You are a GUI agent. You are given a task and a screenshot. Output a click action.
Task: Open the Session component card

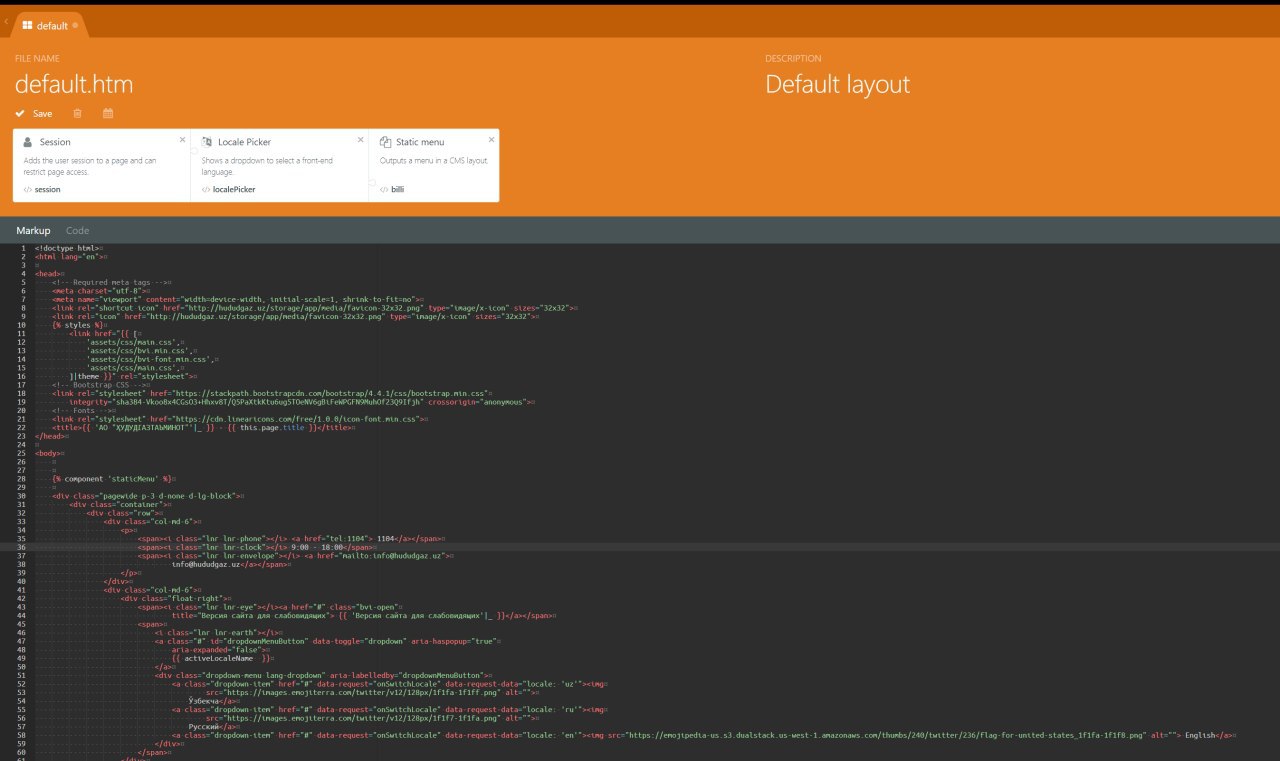click(x=101, y=165)
